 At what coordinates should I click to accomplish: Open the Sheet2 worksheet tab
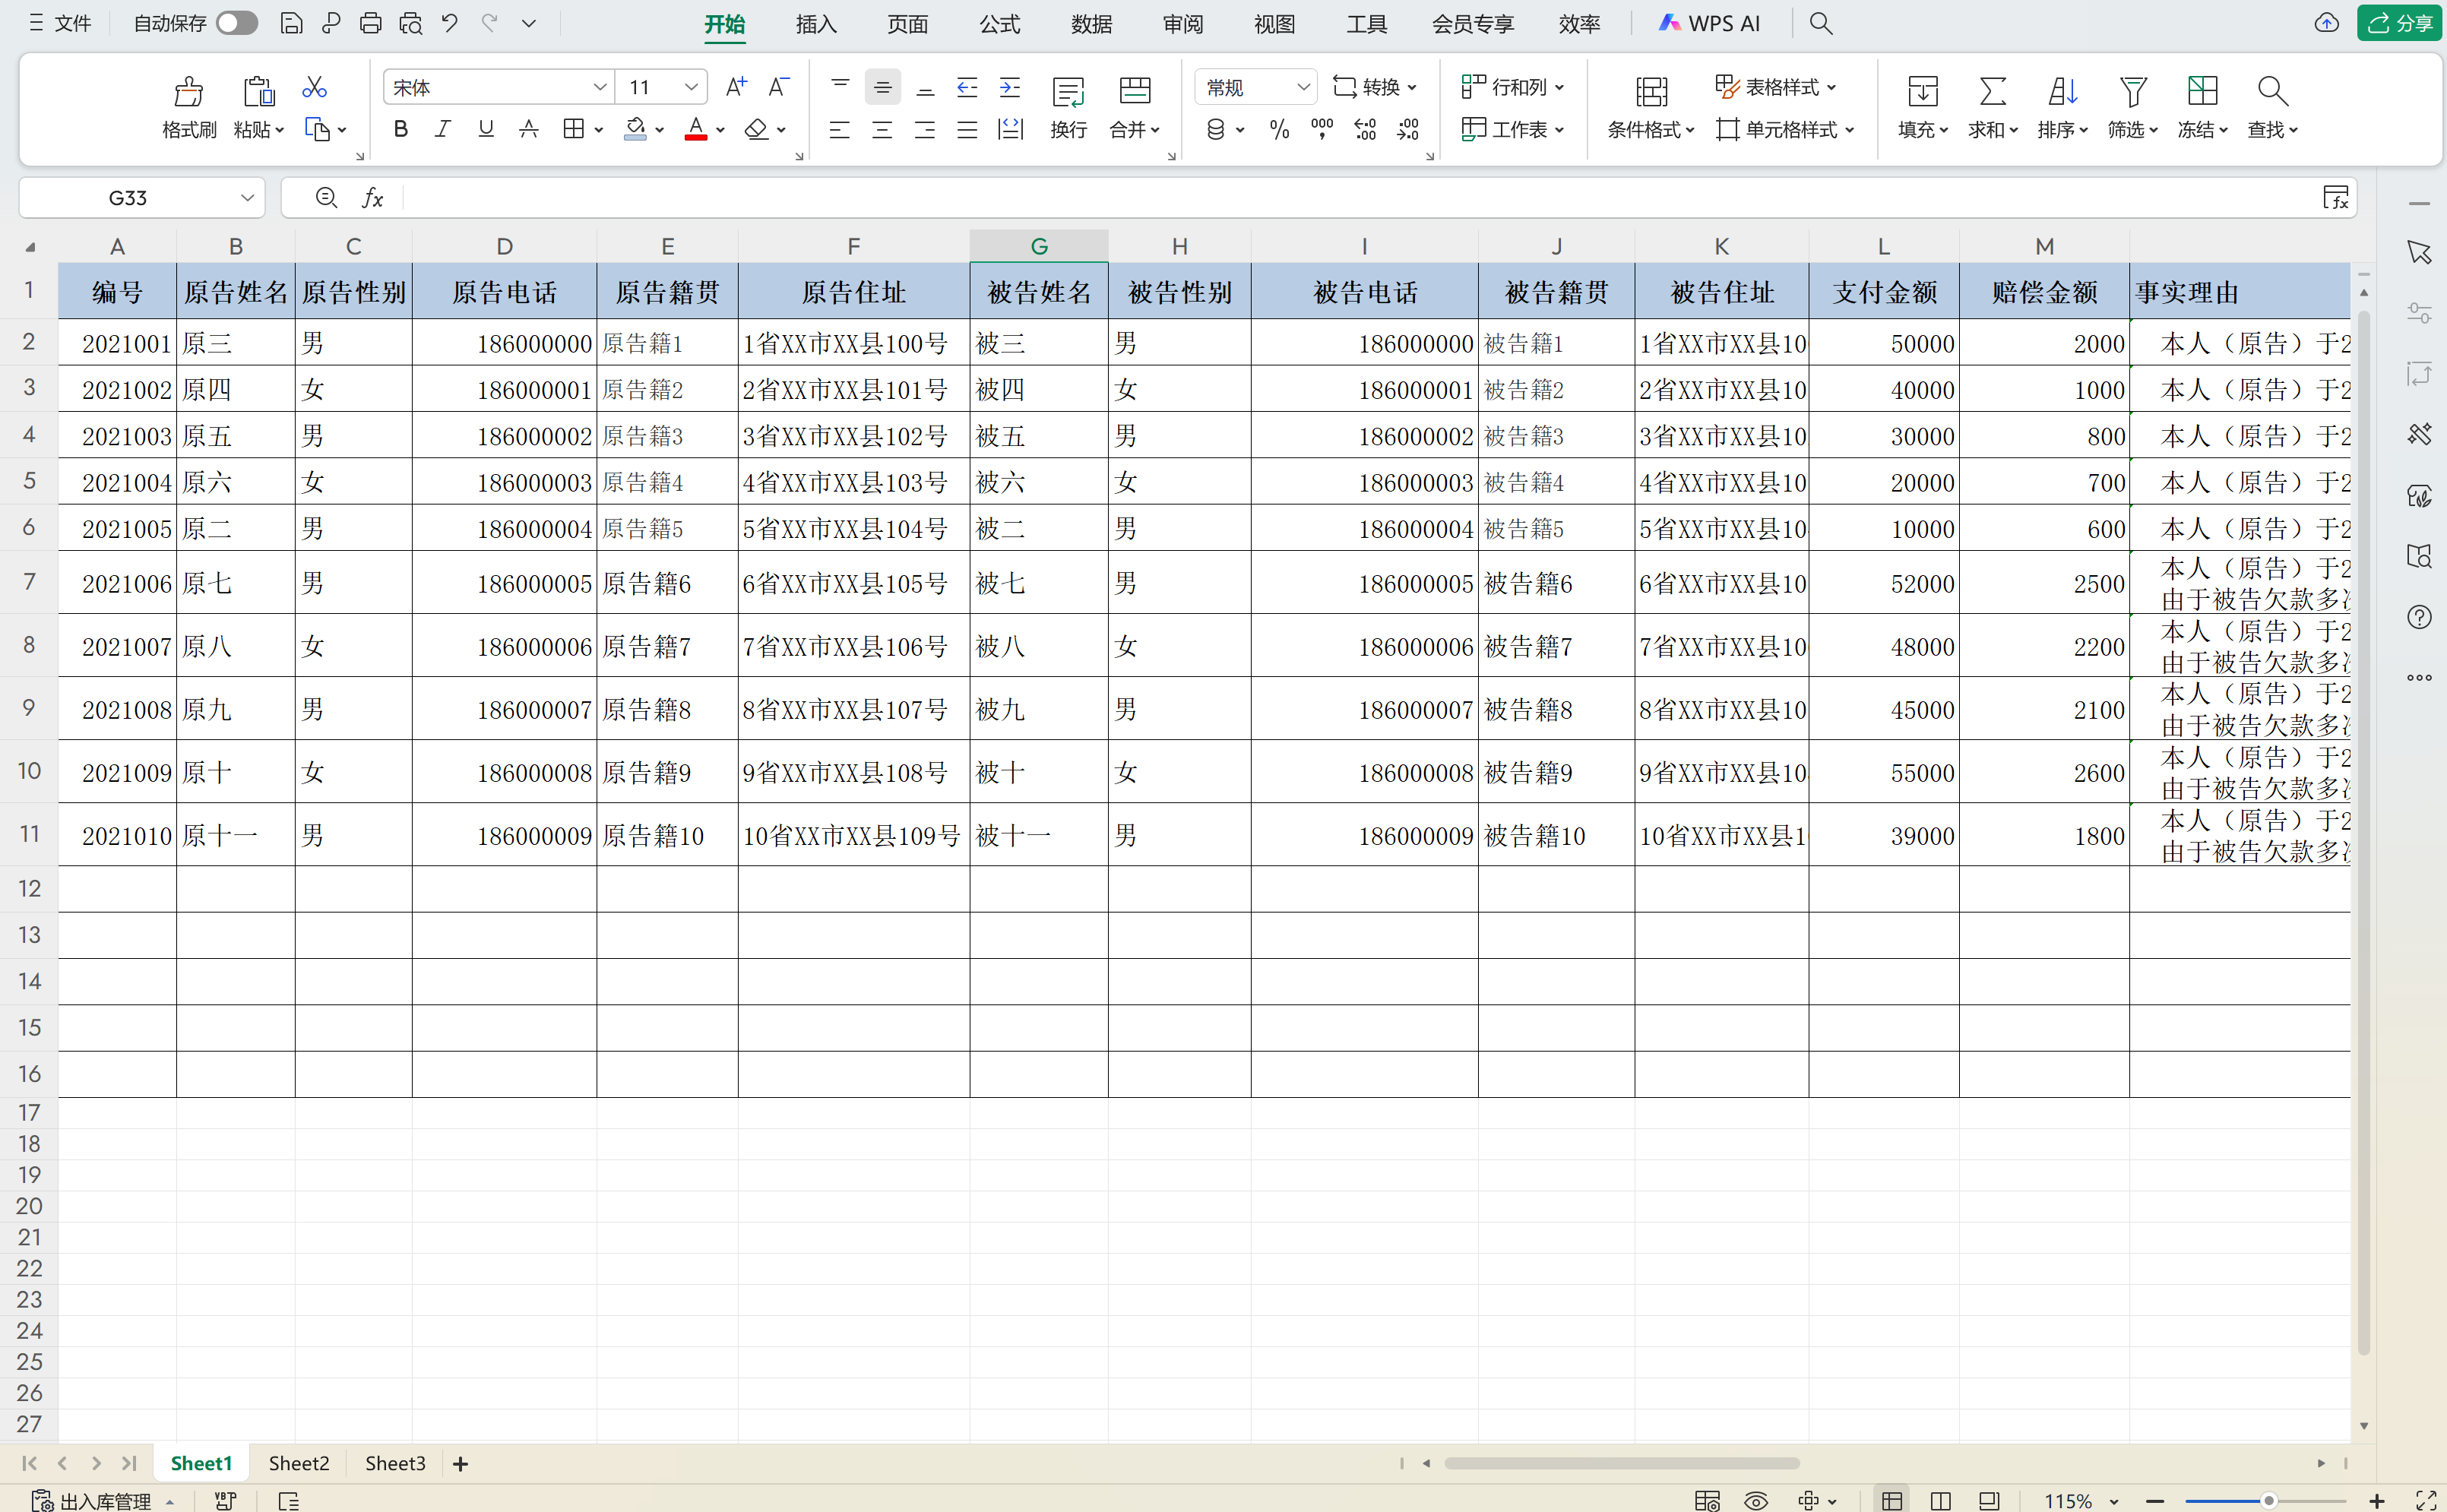tap(298, 1463)
